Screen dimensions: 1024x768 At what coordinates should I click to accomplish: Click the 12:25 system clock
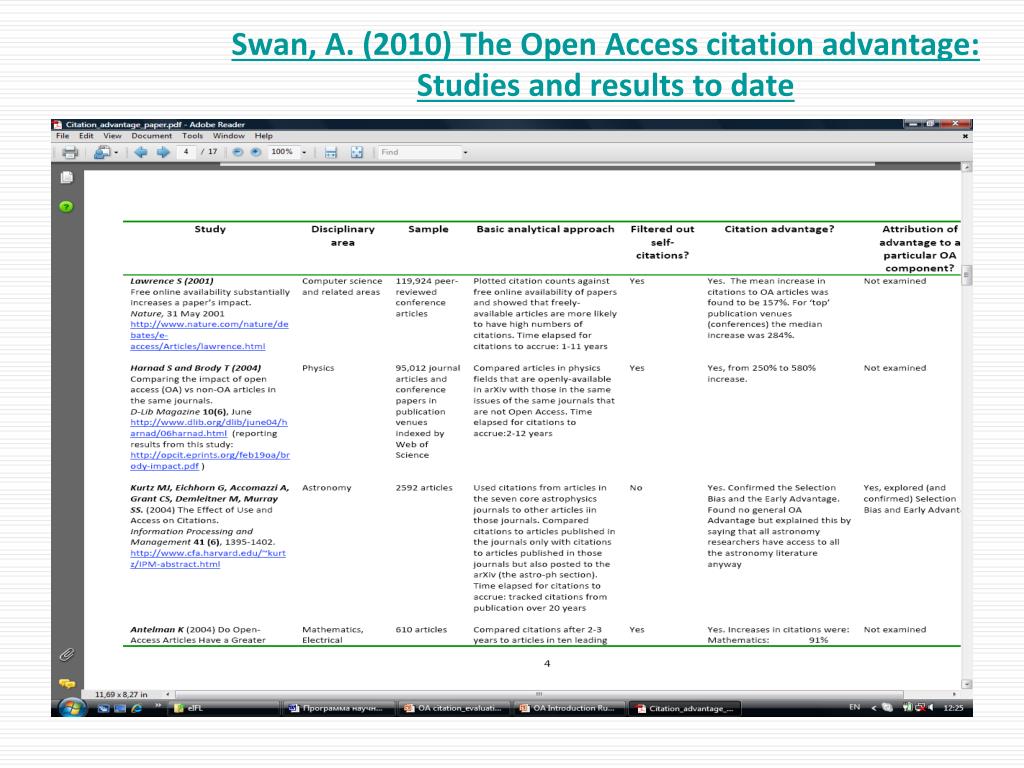953,707
